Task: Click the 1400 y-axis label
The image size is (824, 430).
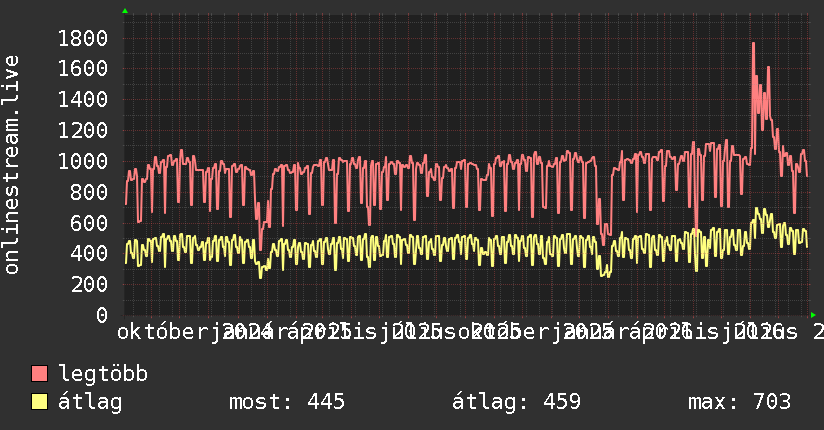Action: [x=83, y=100]
